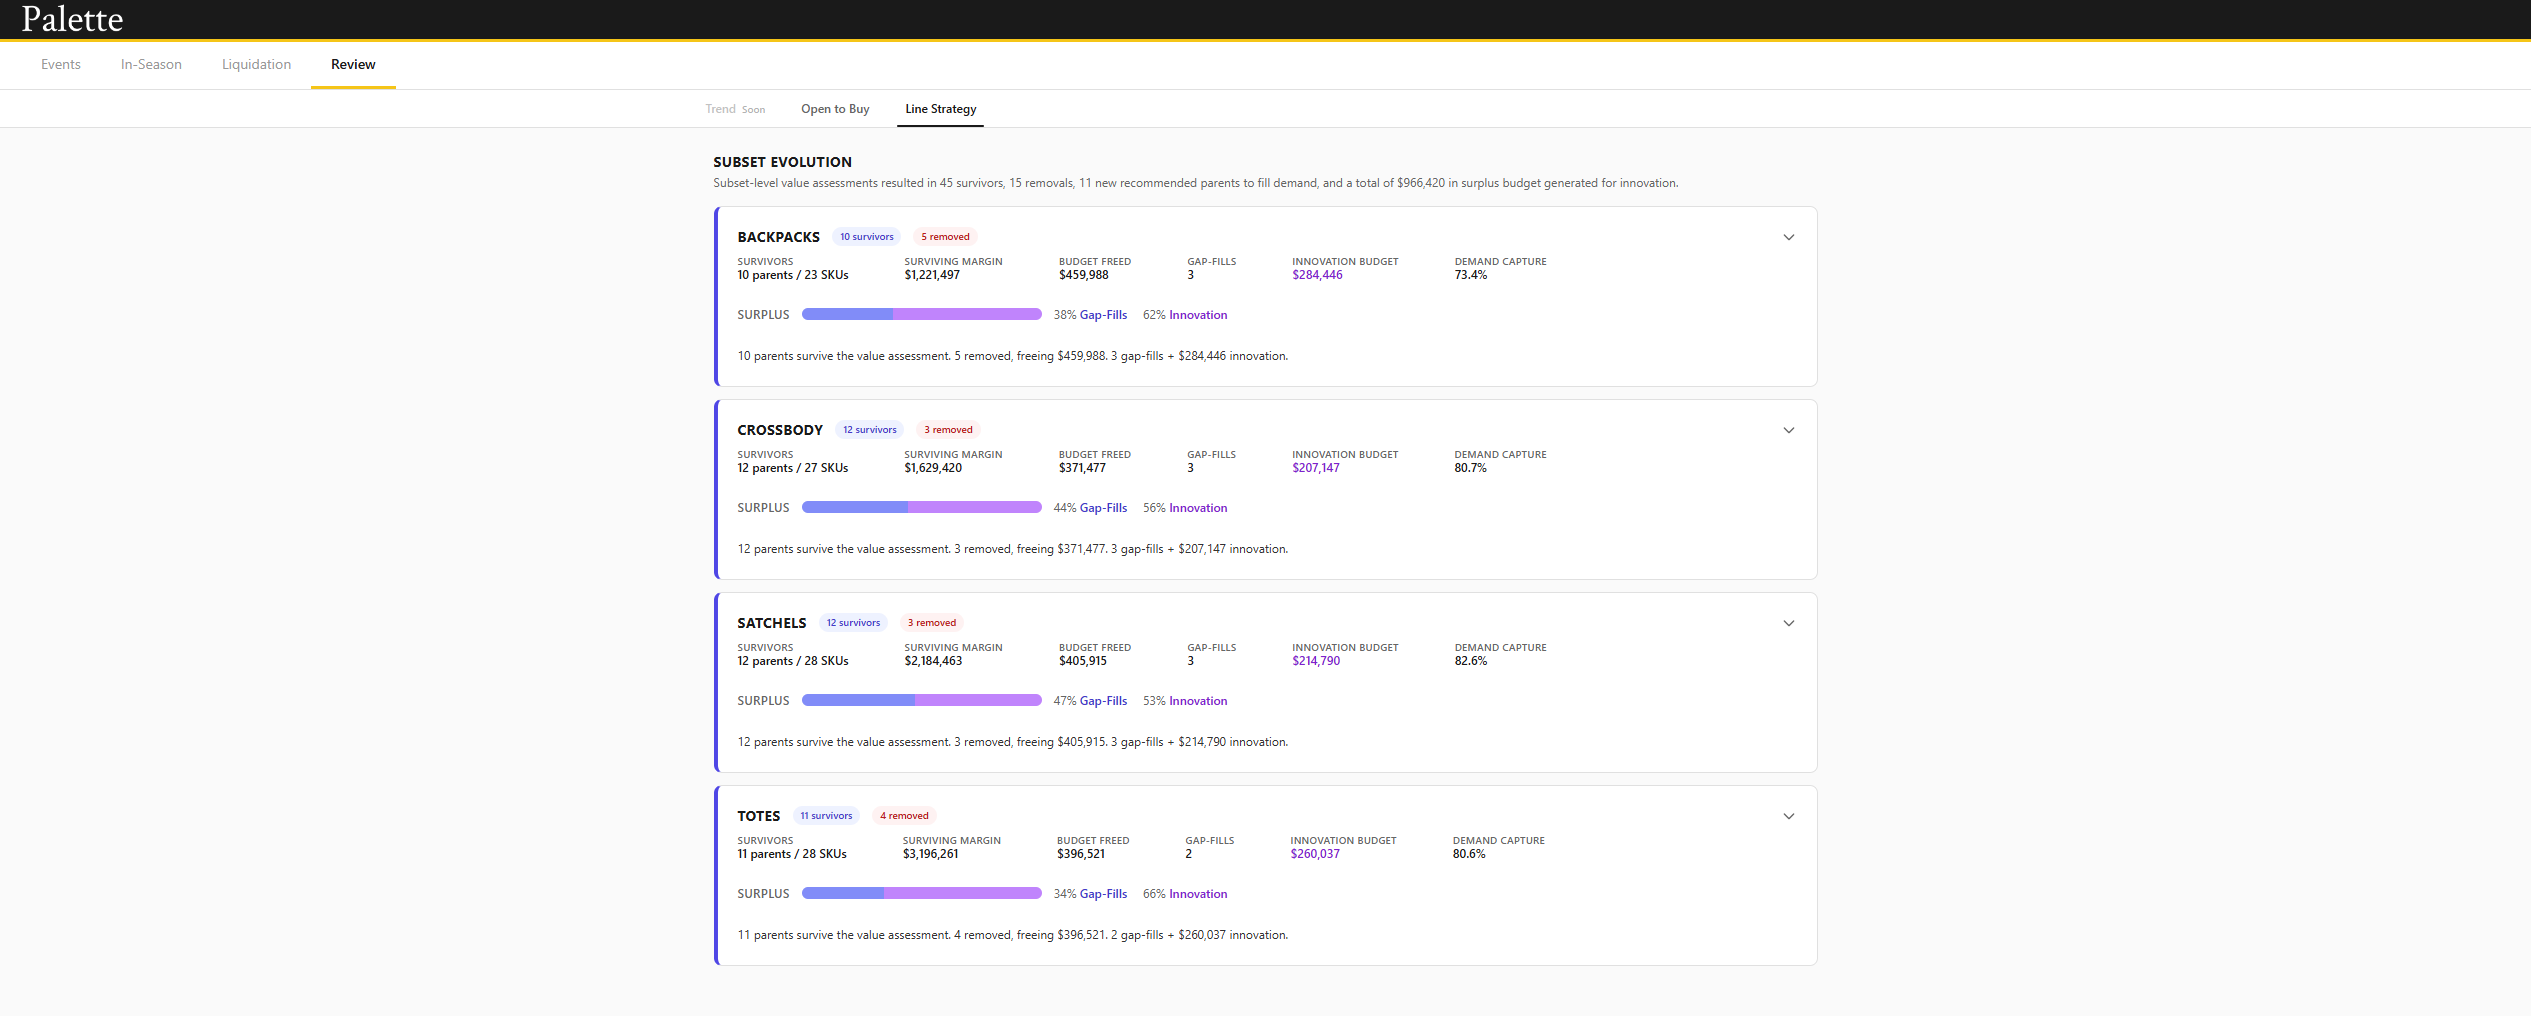The image size is (2531, 1016).
Task: Click the '10 survivors' badge on Backpacks
Action: pyautogui.click(x=866, y=236)
